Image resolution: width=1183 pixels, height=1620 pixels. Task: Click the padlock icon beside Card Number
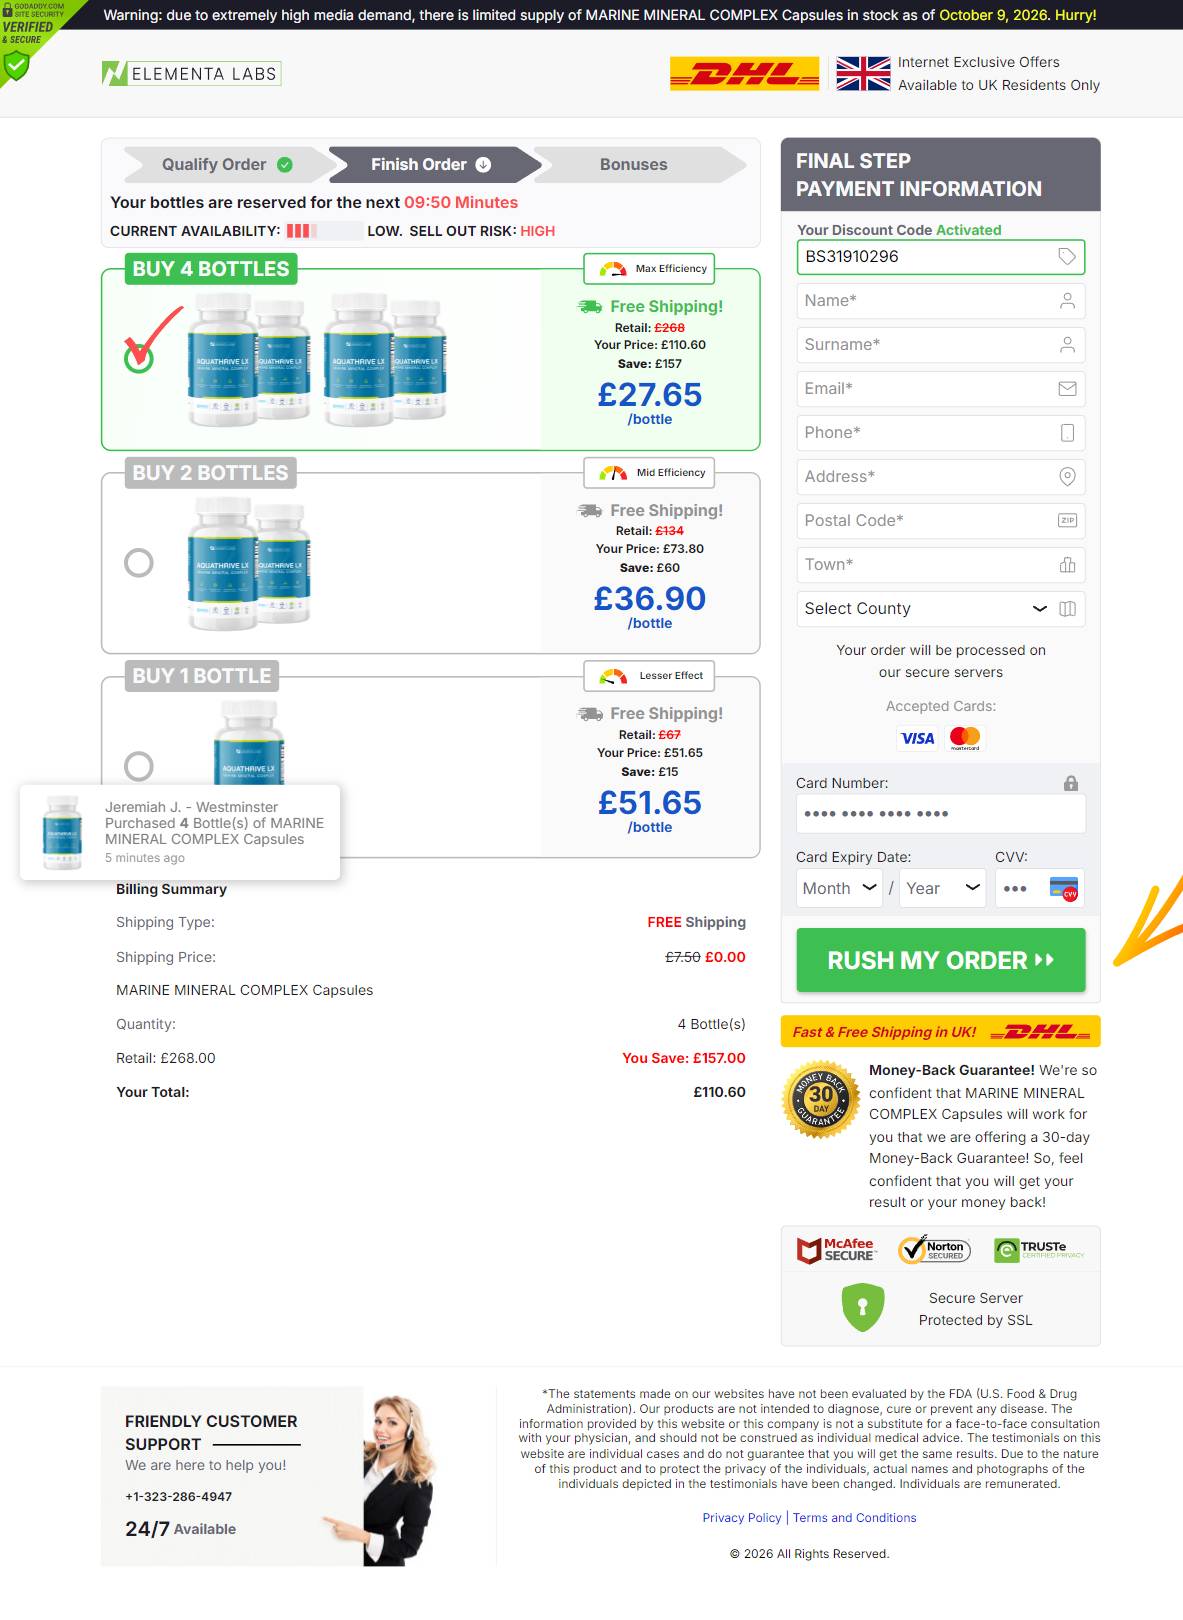pos(1071,783)
